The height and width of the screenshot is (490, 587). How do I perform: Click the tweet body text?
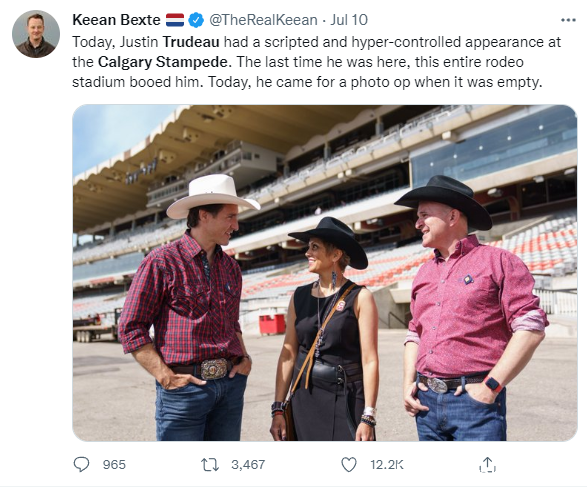coord(316,62)
